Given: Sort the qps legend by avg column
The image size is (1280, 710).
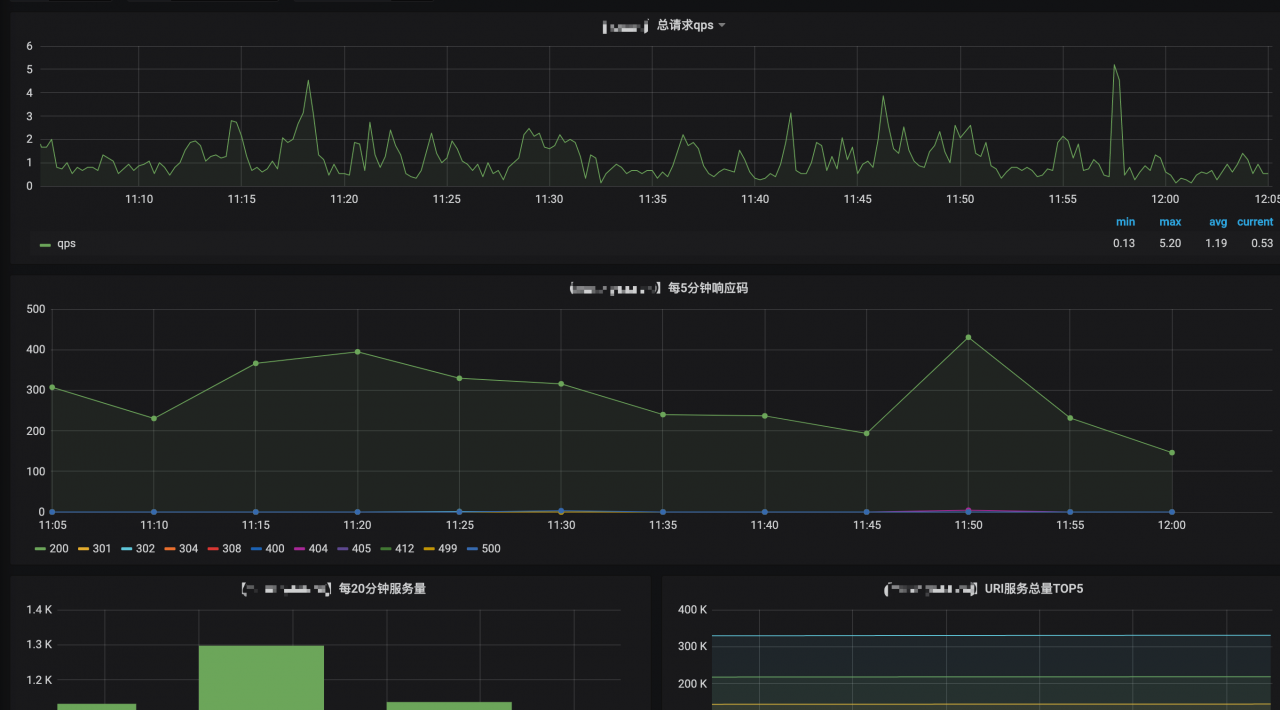Looking at the screenshot, I should (1217, 222).
